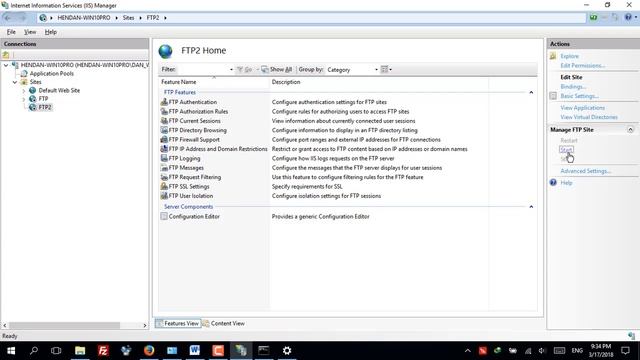Screen dimensions: 640x360
Task: Open FTP IP Address and Domain Restrictions icon
Action: pyautogui.click(x=164, y=149)
